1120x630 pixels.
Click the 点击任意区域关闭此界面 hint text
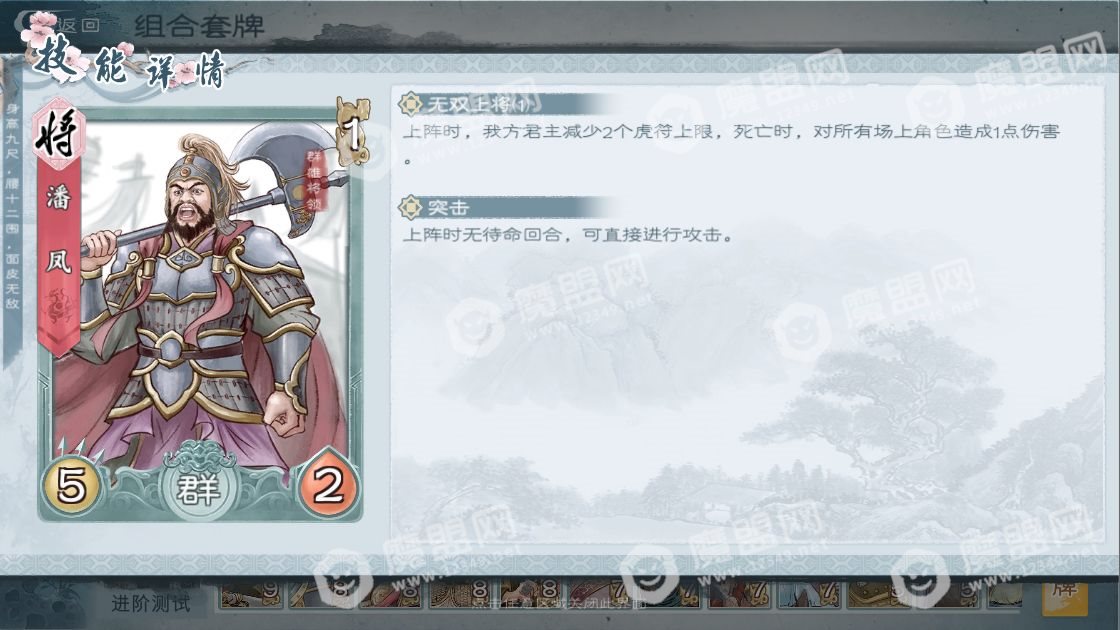click(559, 603)
